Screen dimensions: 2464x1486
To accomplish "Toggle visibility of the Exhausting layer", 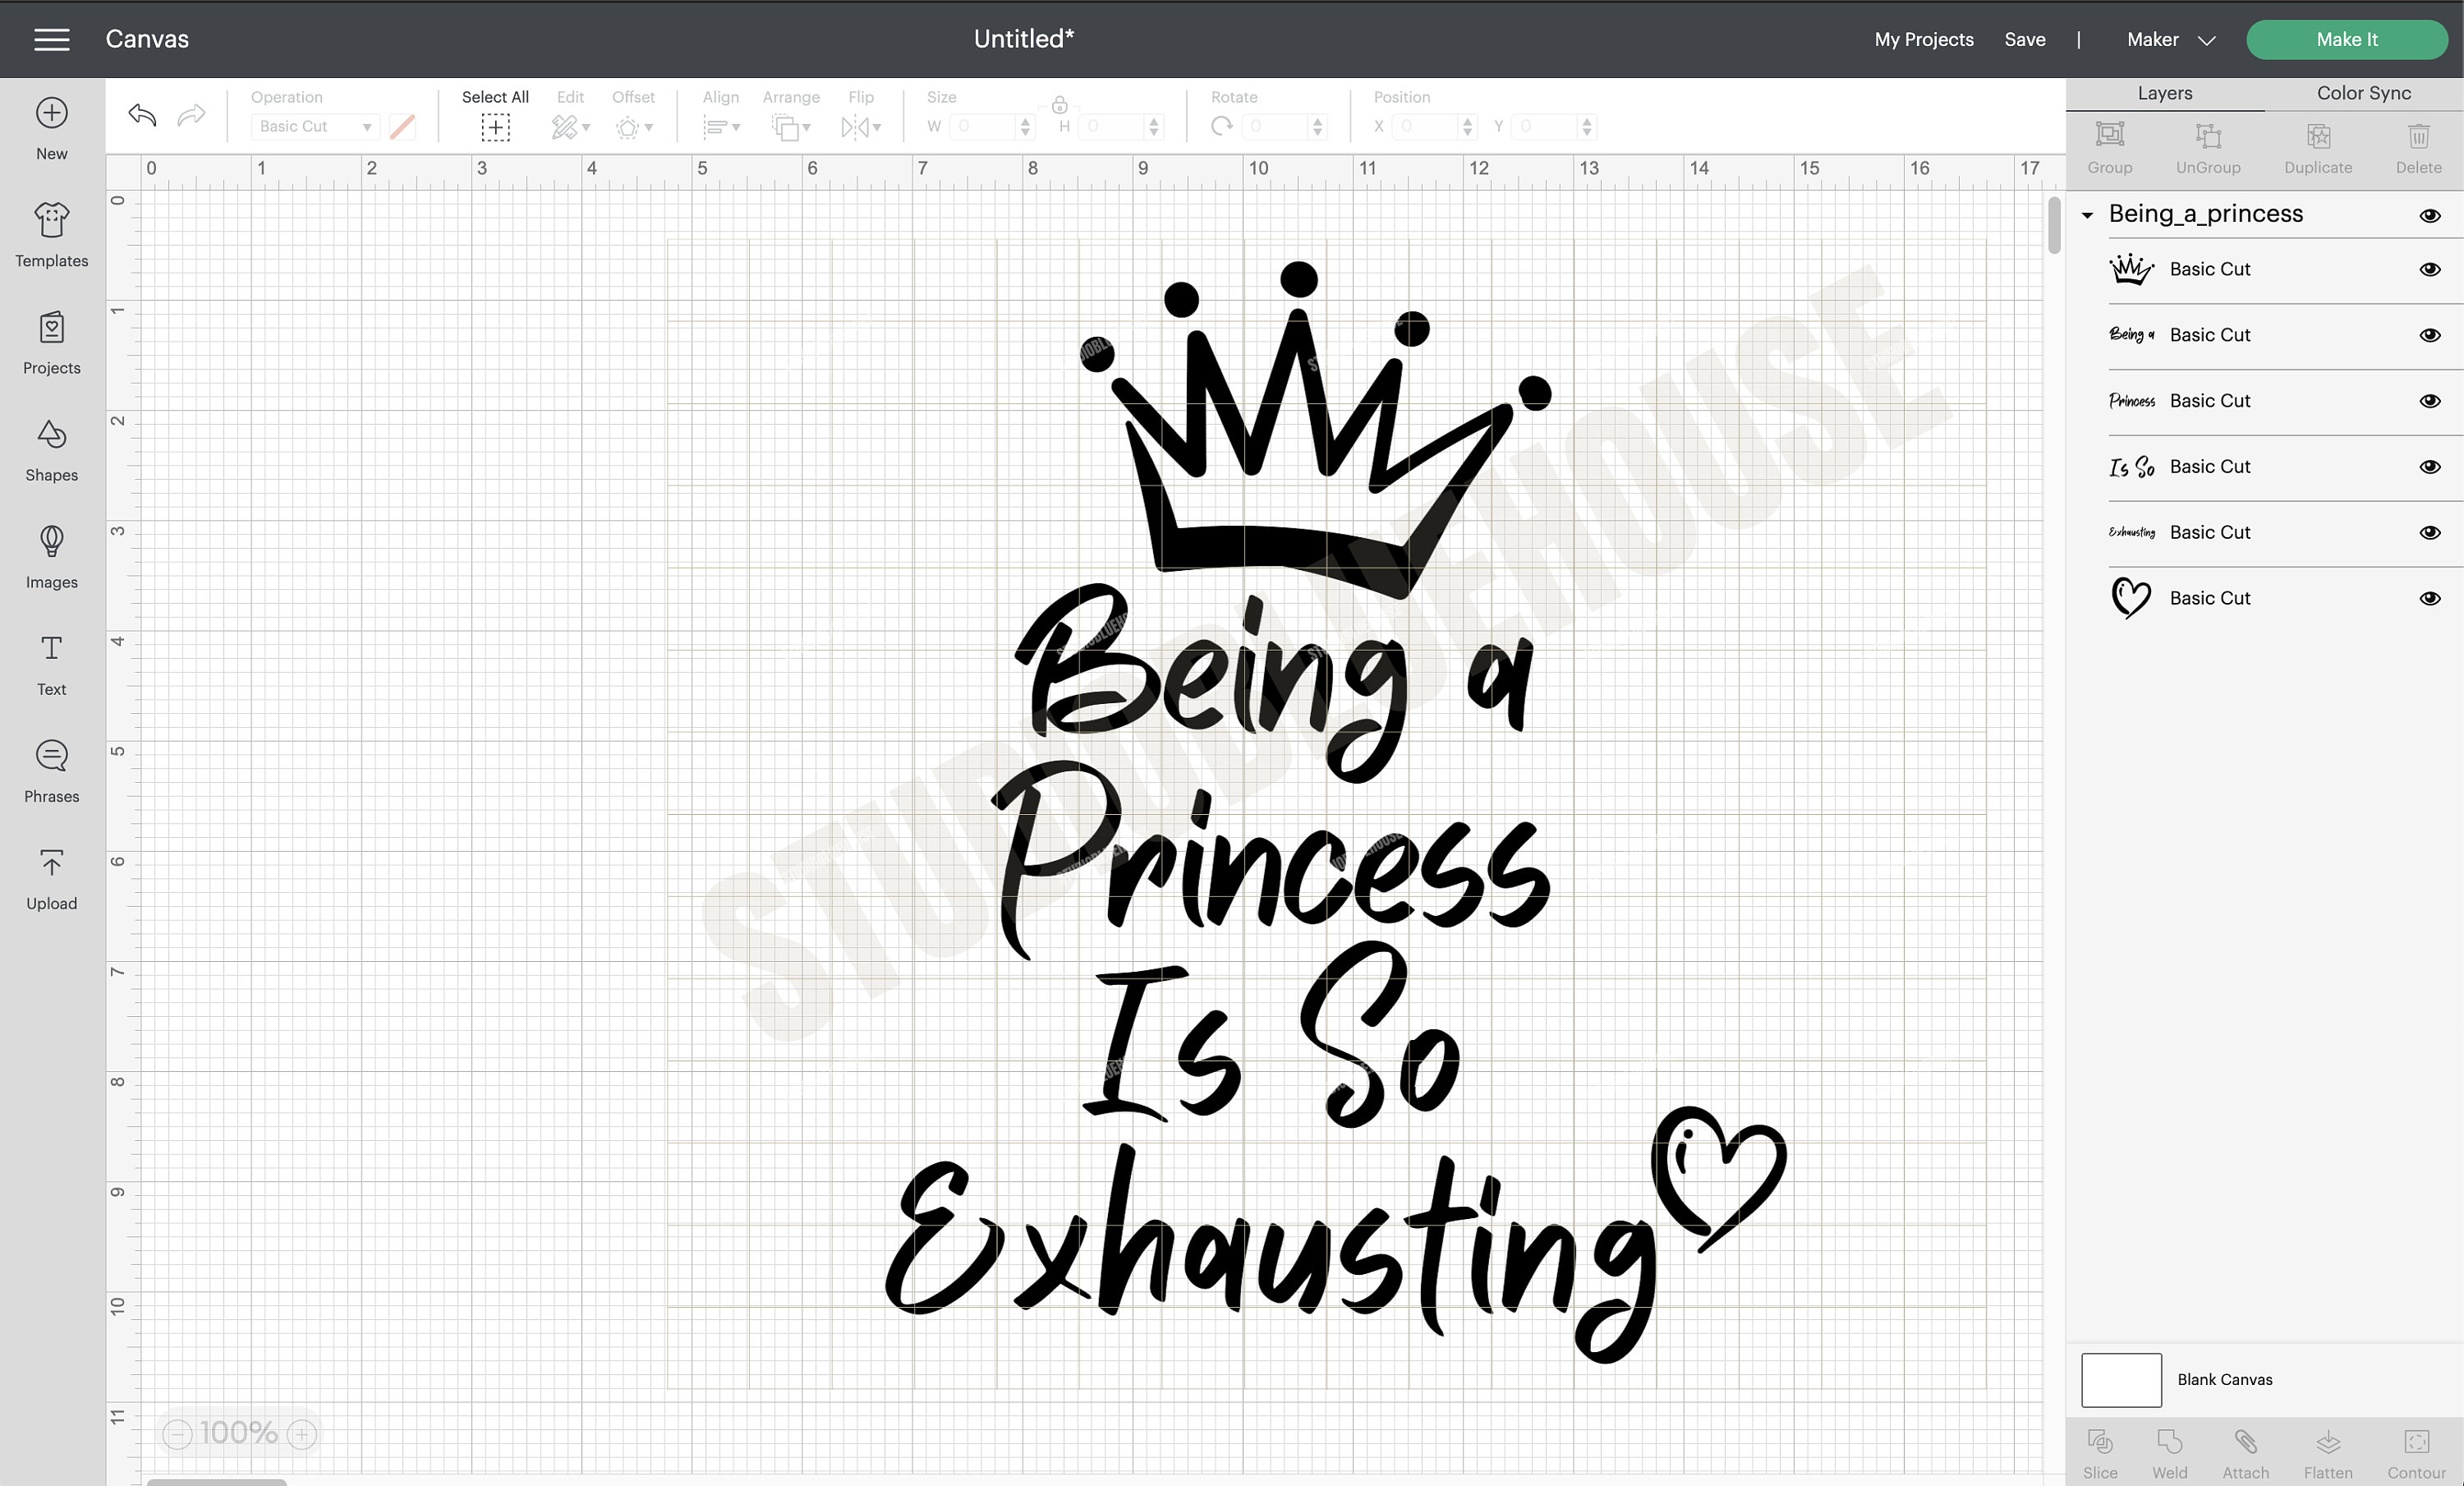I will [x=2429, y=532].
